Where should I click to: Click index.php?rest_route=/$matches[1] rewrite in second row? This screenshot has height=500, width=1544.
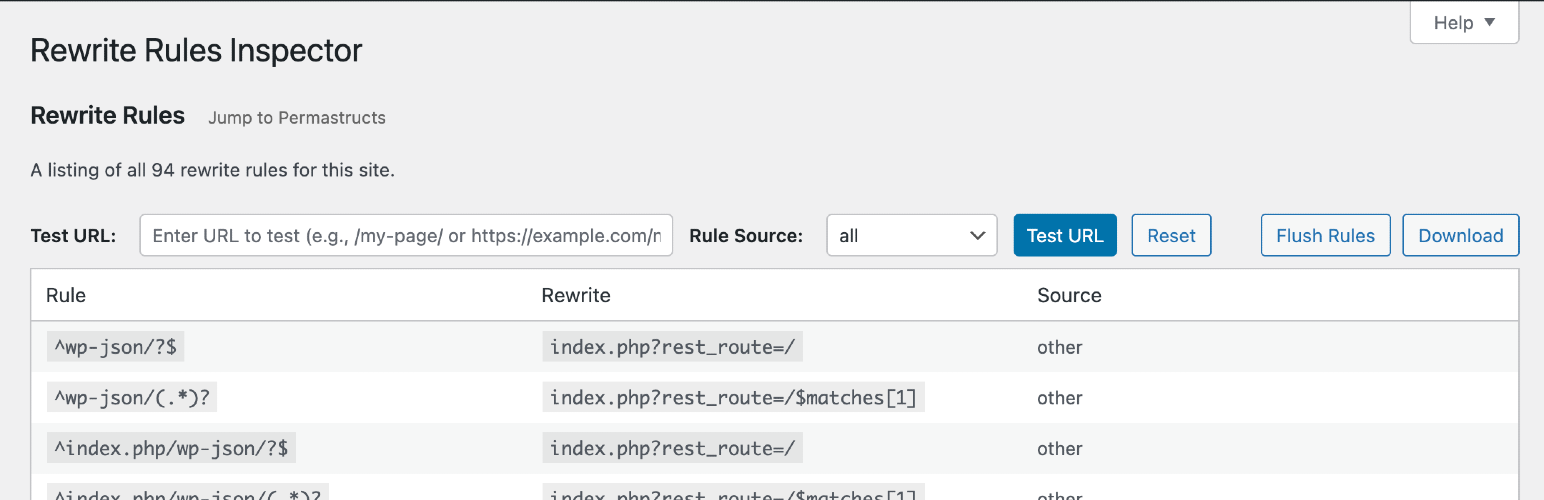coord(733,398)
